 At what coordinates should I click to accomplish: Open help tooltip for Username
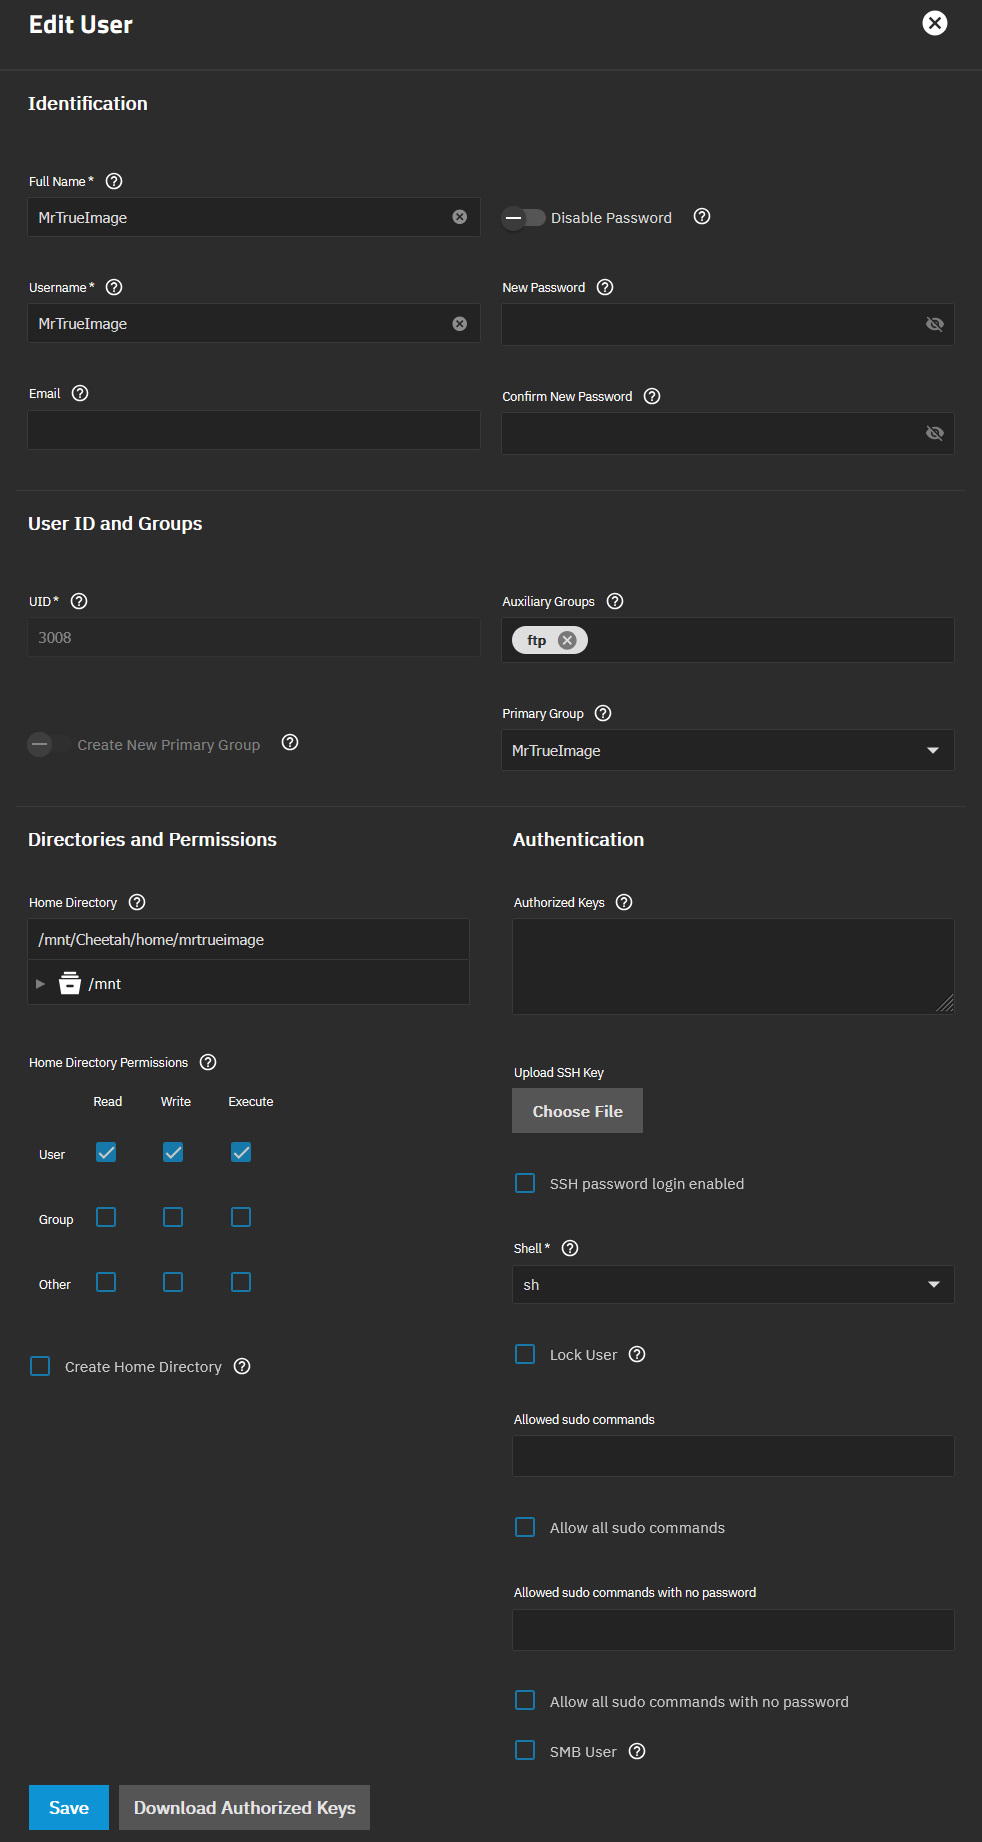coord(114,287)
